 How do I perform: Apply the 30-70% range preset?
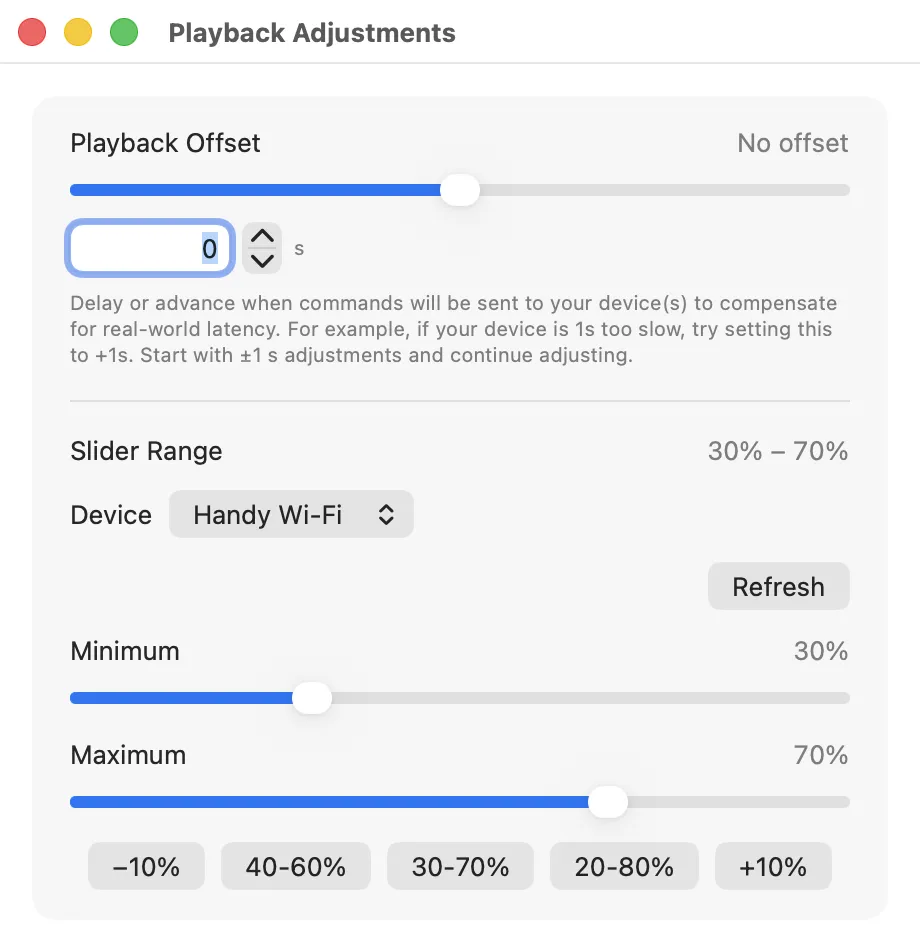459,866
